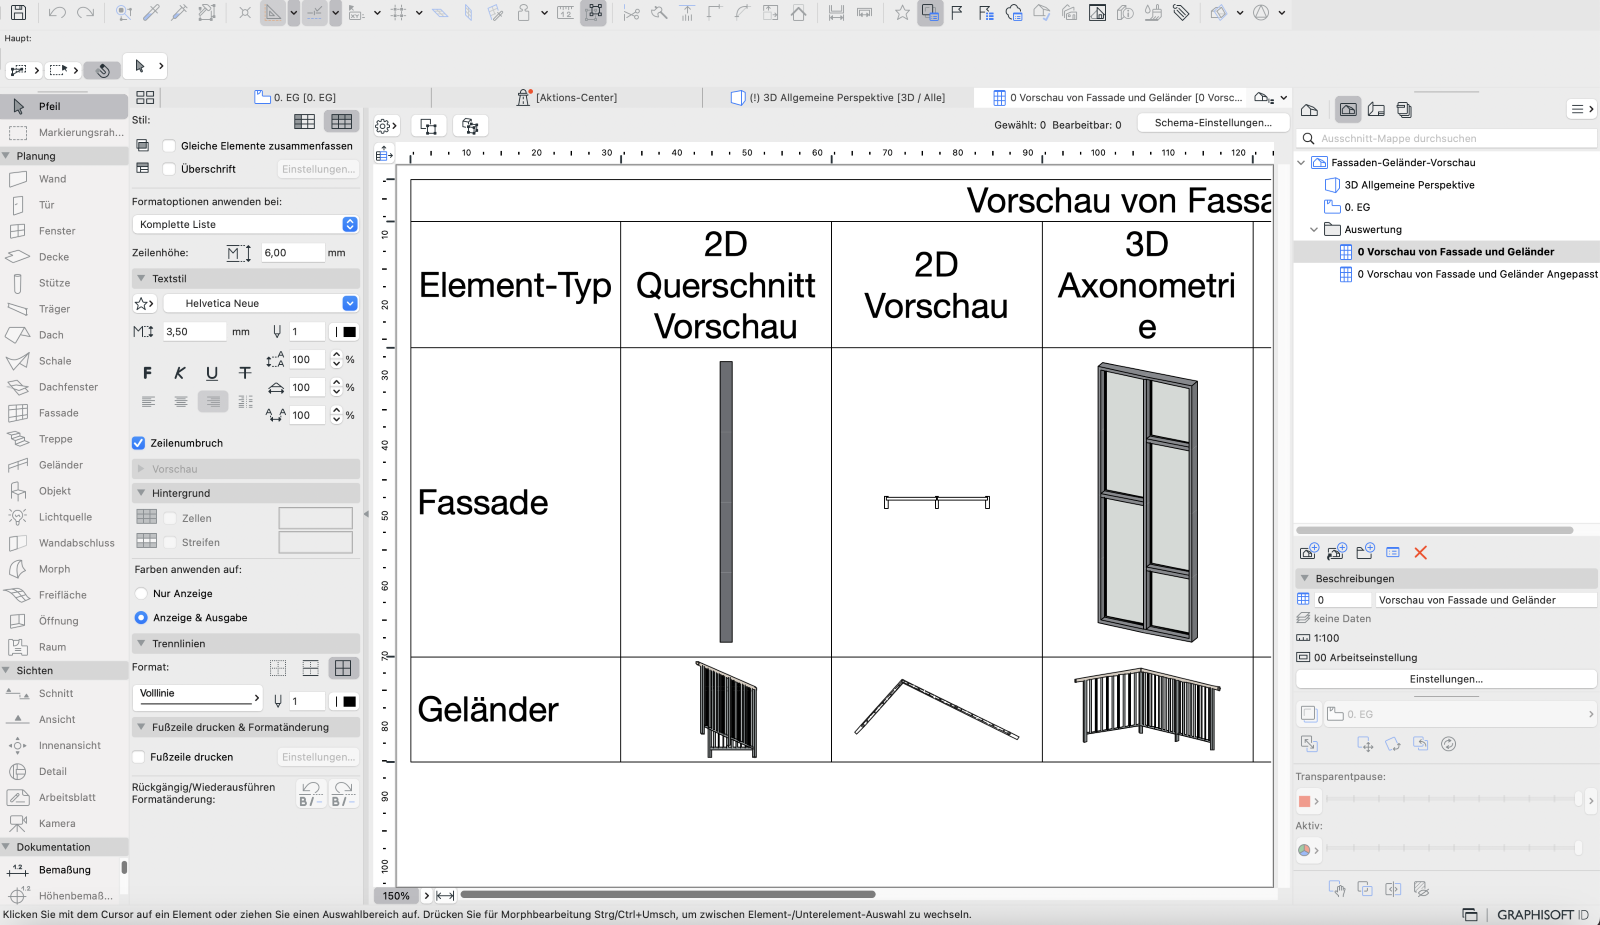The height and width of the screenshot is (925, 1600).
Task: Click the Transparentpause slider
Action: tap(1454, 800)
